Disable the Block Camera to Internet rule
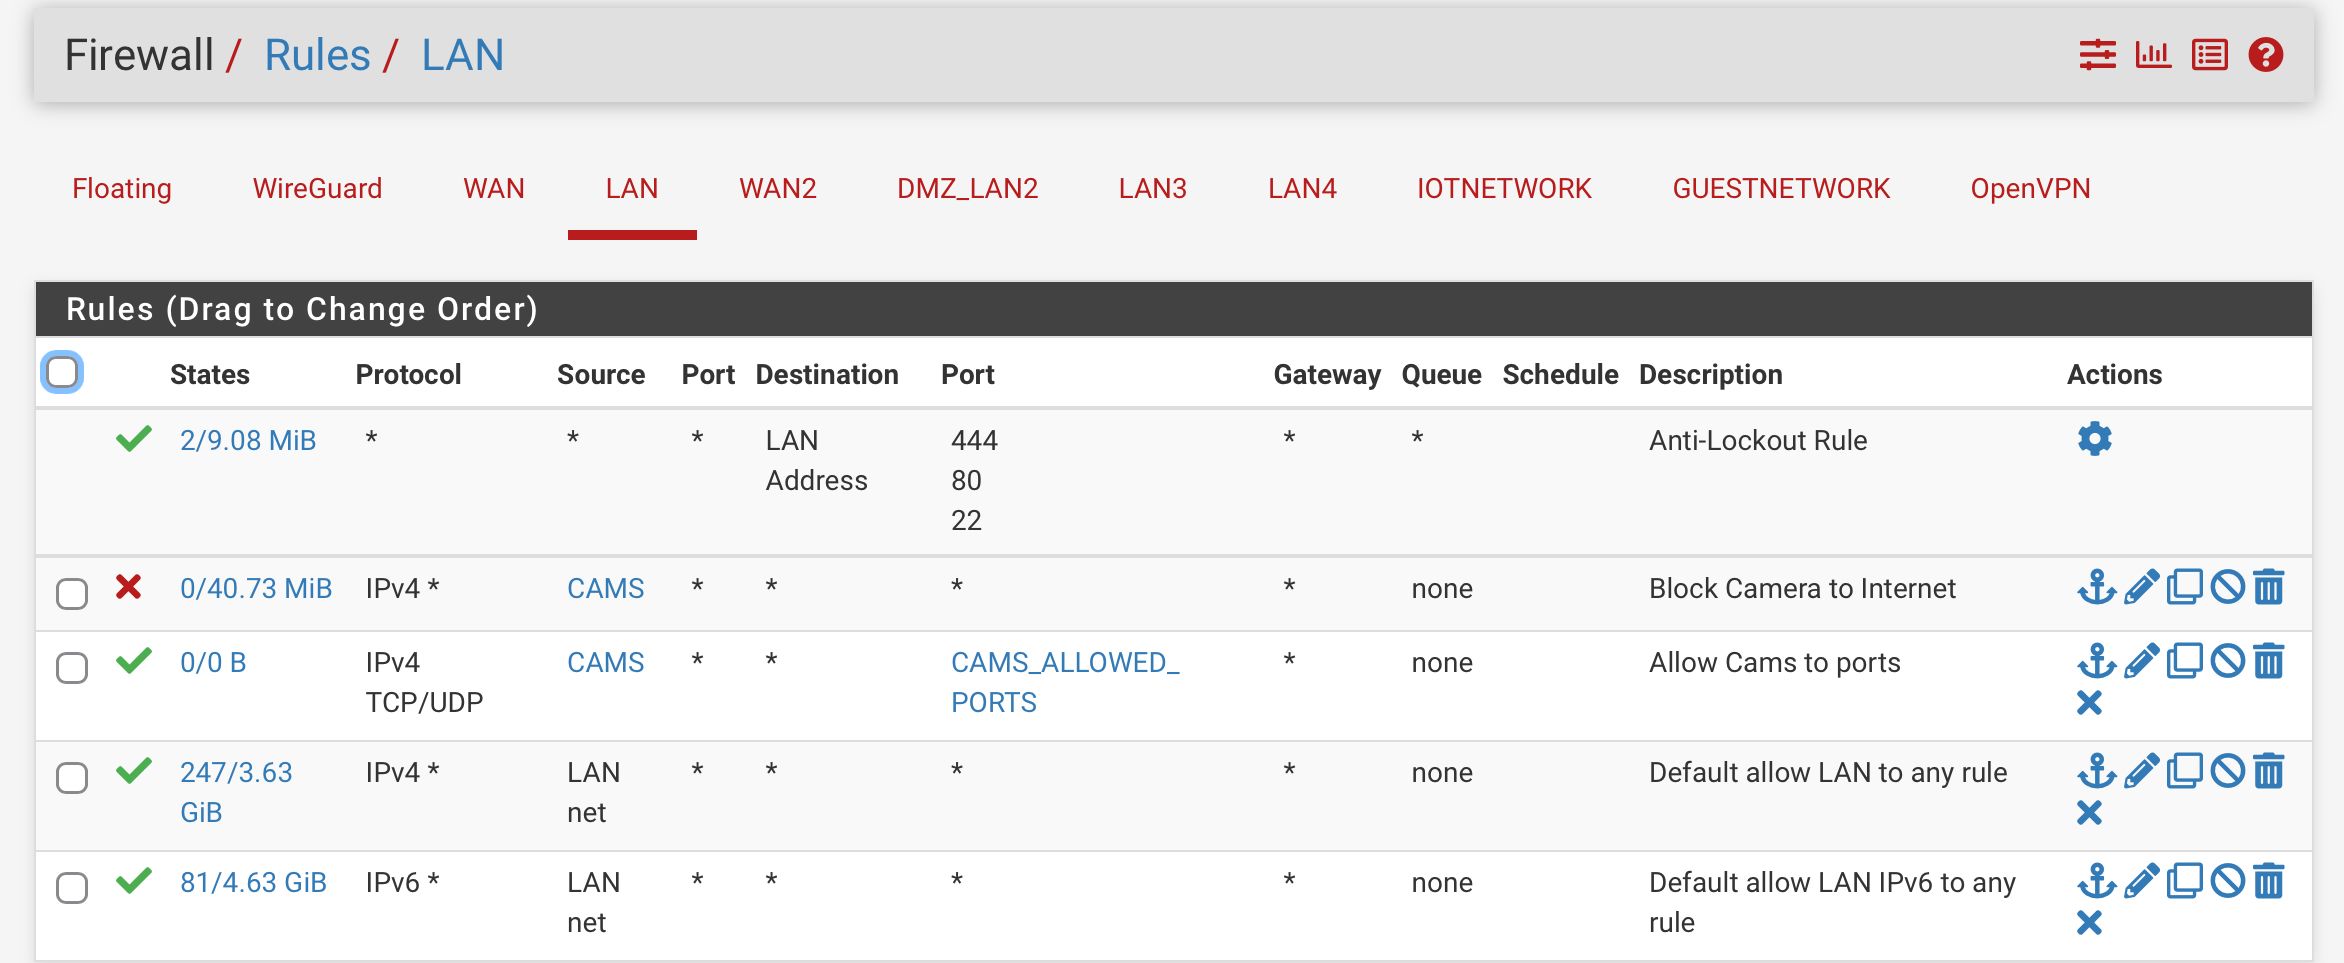Viewport: 2344px width, 963px height. click(2227, 587)
